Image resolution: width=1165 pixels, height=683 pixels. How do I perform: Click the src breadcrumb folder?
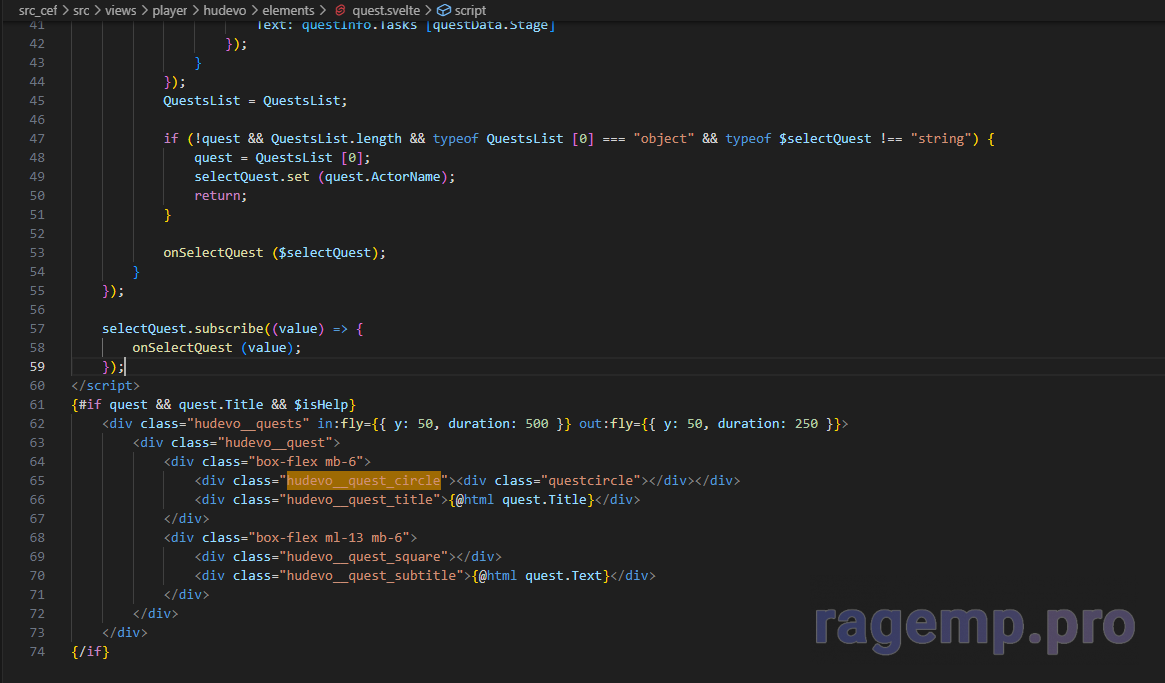point(81,10)
